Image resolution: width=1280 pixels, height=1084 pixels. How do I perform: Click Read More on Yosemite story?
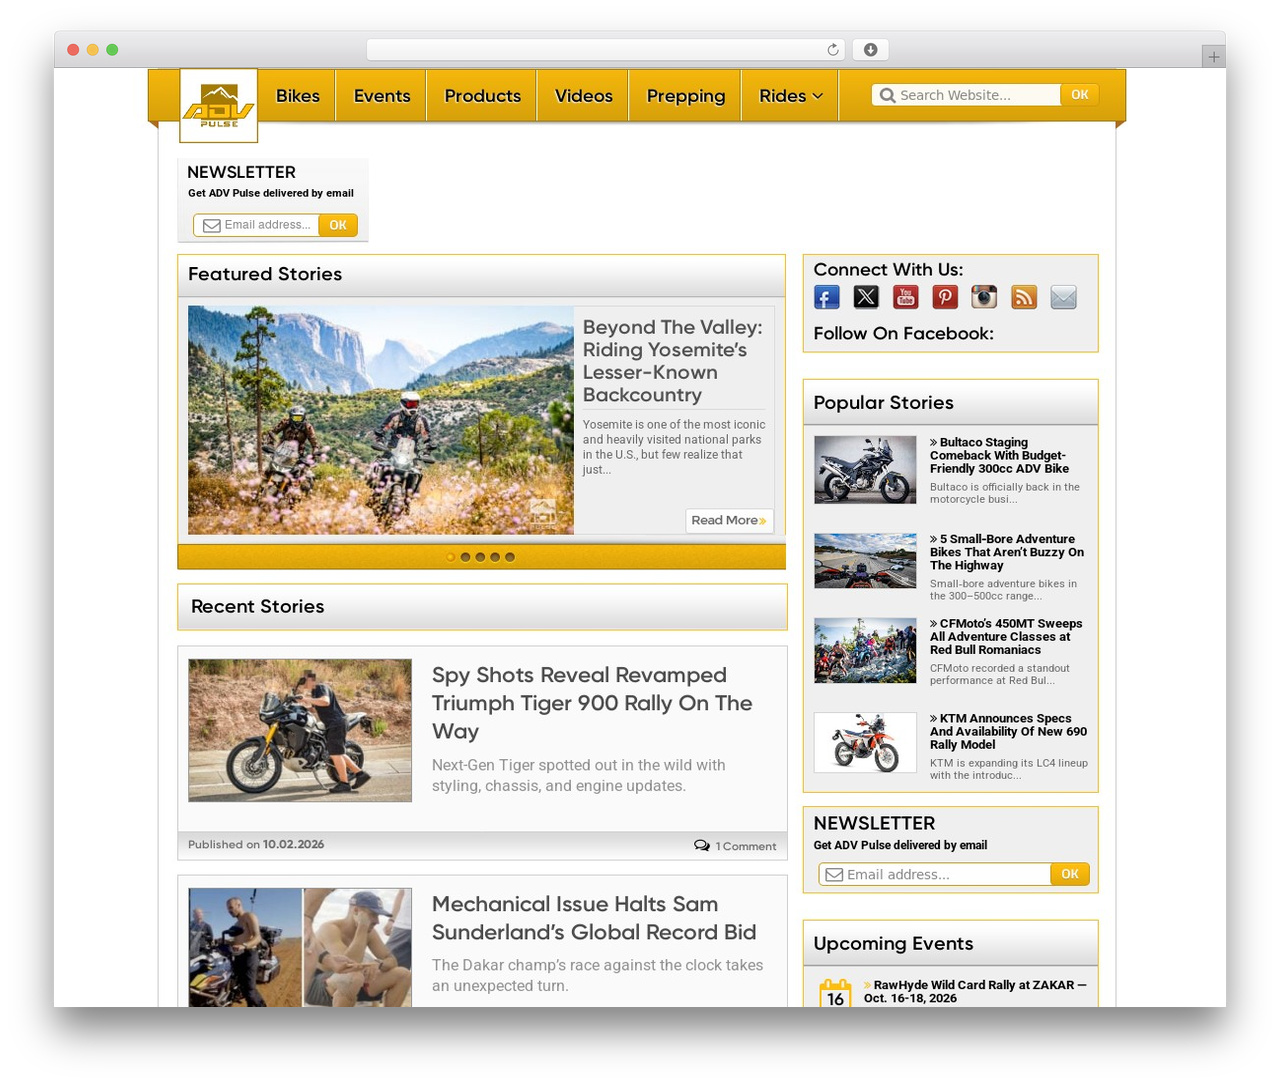point(729,520)
